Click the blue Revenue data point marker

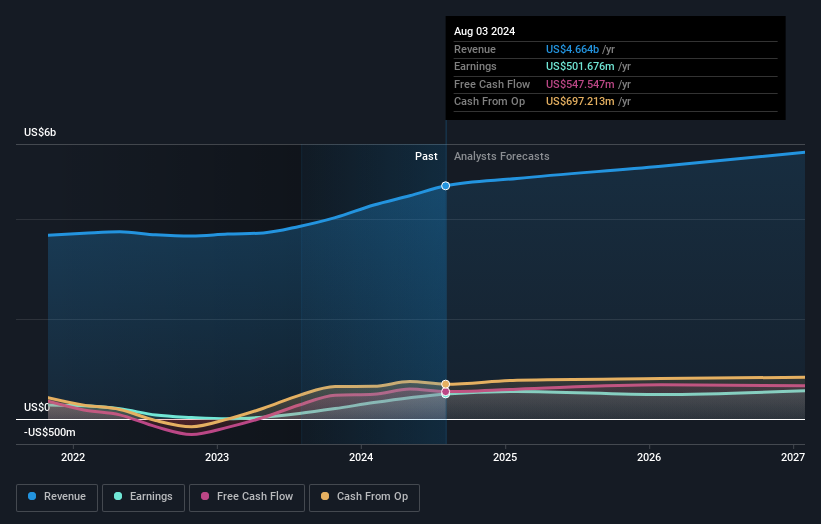[x=446, y=186]
